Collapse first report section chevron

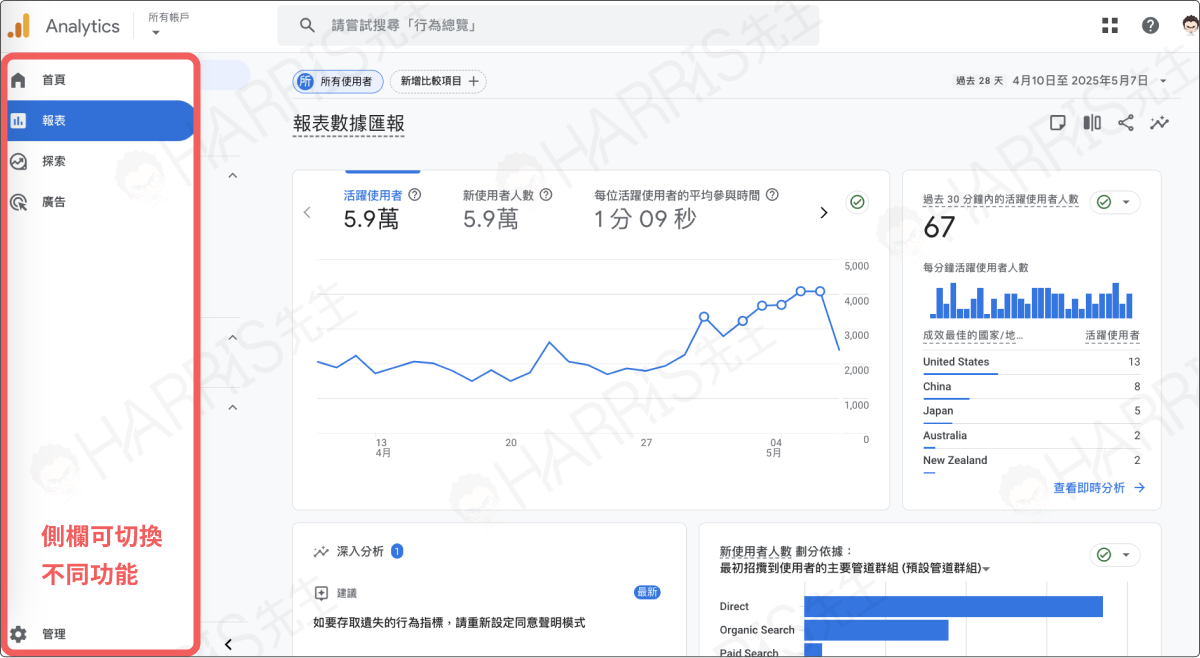[x=232, y=175]
